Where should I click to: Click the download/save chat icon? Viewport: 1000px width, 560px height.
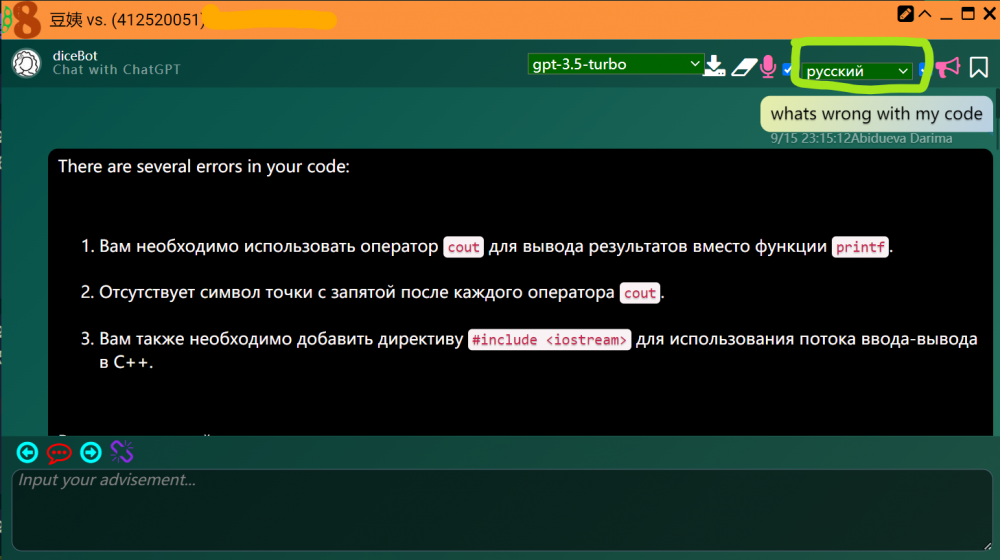tap(714, 66)
